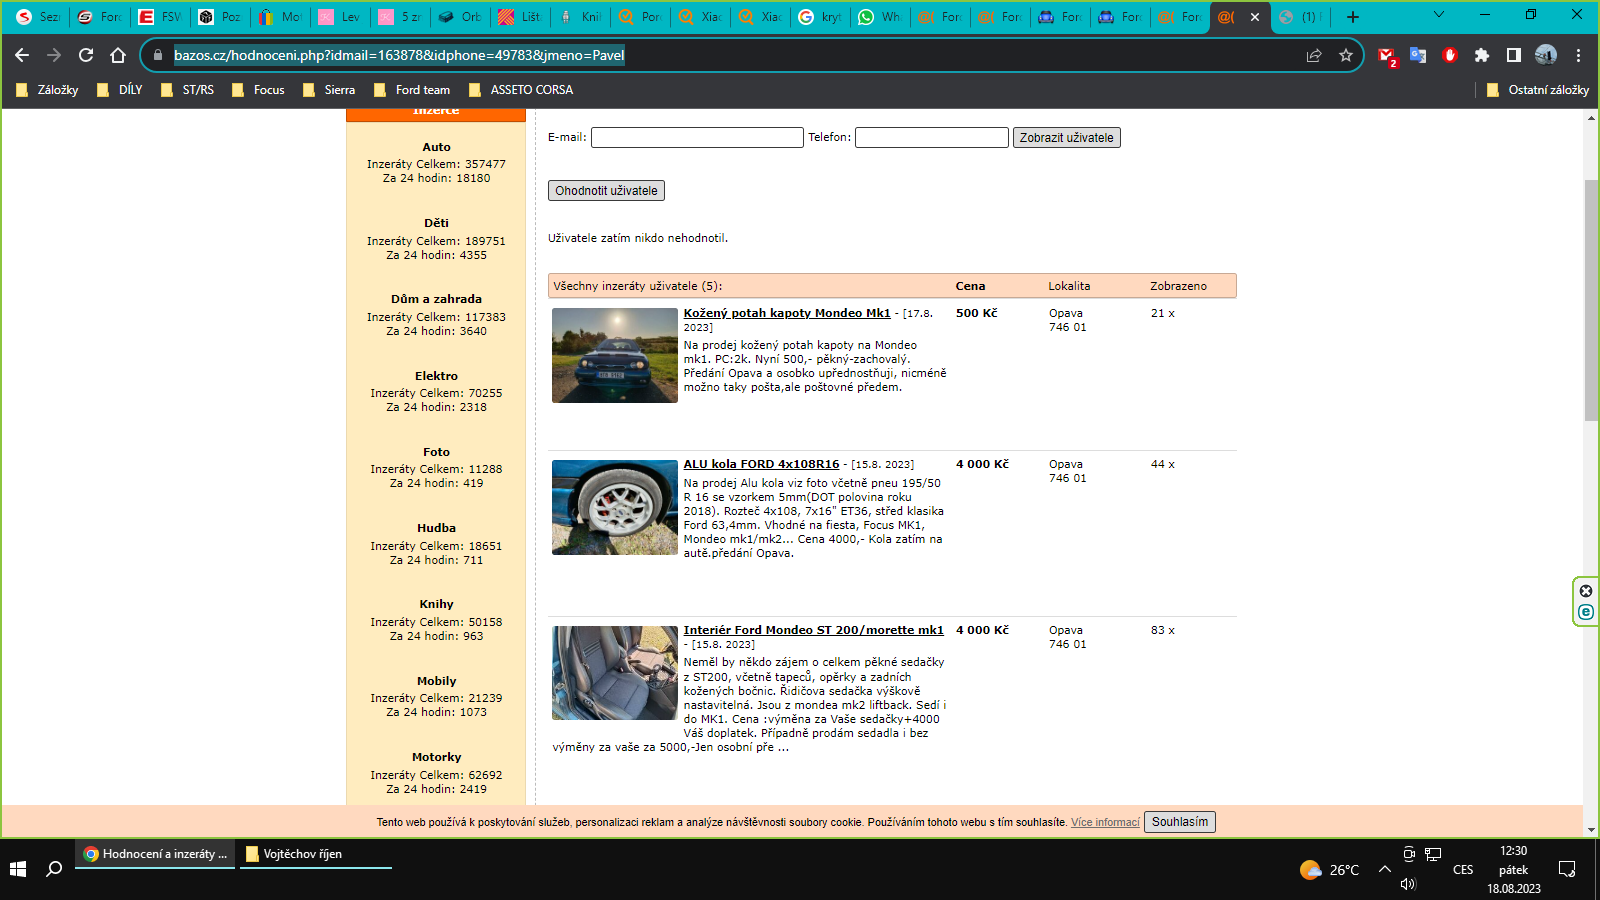Switch to the Knil tab

click(x=580, y=17)
